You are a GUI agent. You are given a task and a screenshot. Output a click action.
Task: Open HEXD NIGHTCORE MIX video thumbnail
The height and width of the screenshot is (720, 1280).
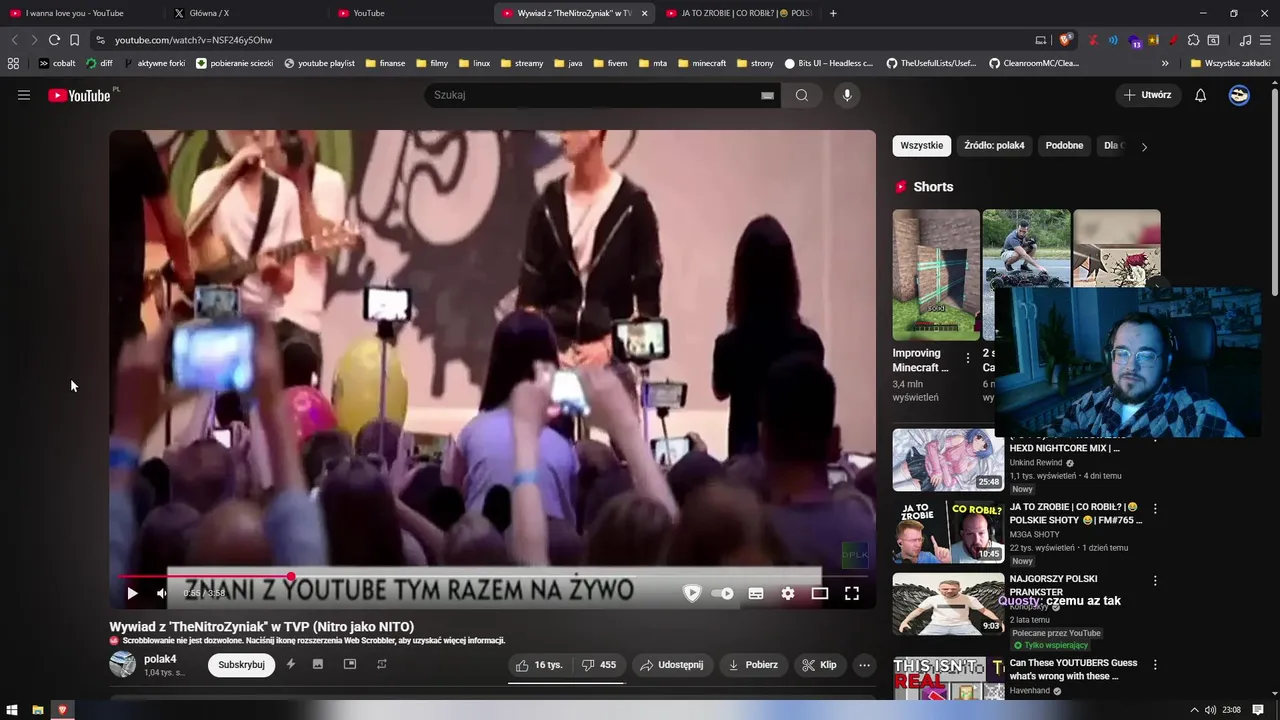click(948, 460)
